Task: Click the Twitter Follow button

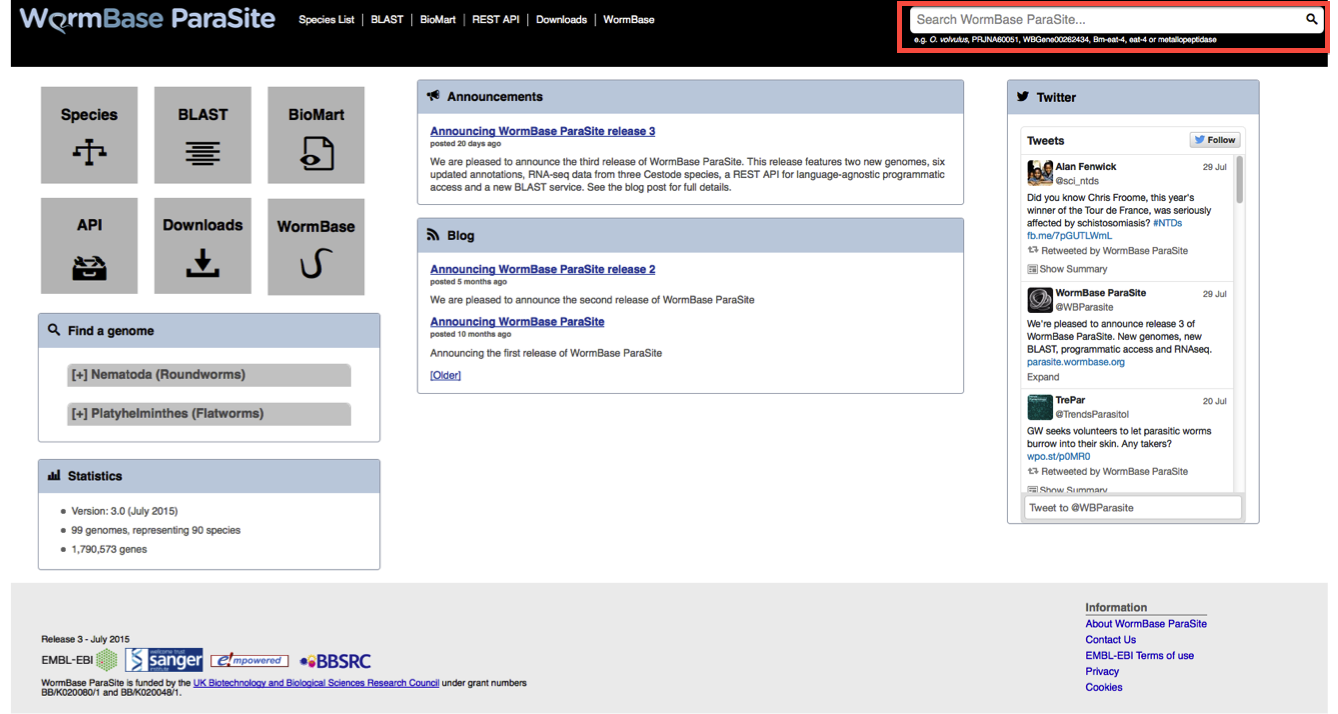Action: point(1215,140)
